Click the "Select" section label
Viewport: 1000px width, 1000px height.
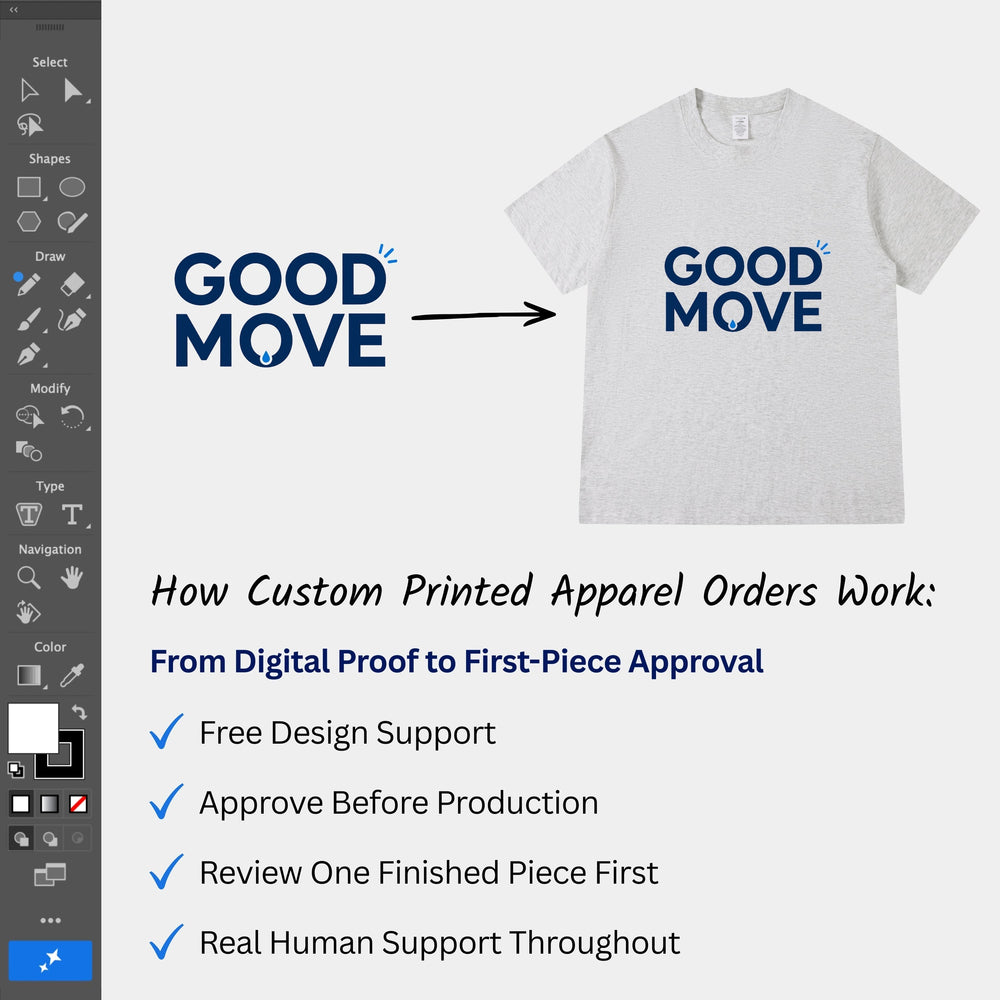[50, 62]
